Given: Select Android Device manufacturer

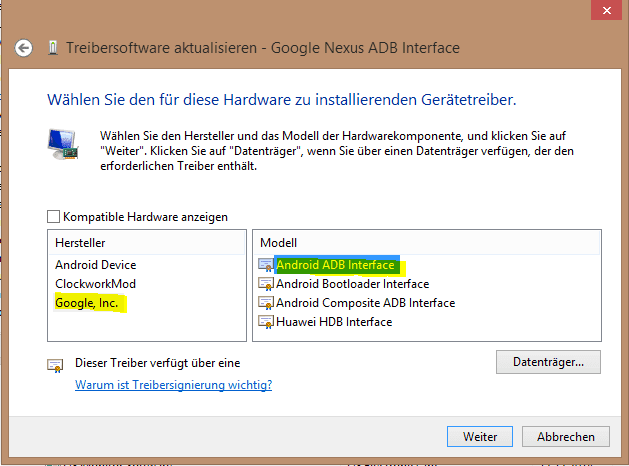Looking at the screenshot, I should pos(96,265).
